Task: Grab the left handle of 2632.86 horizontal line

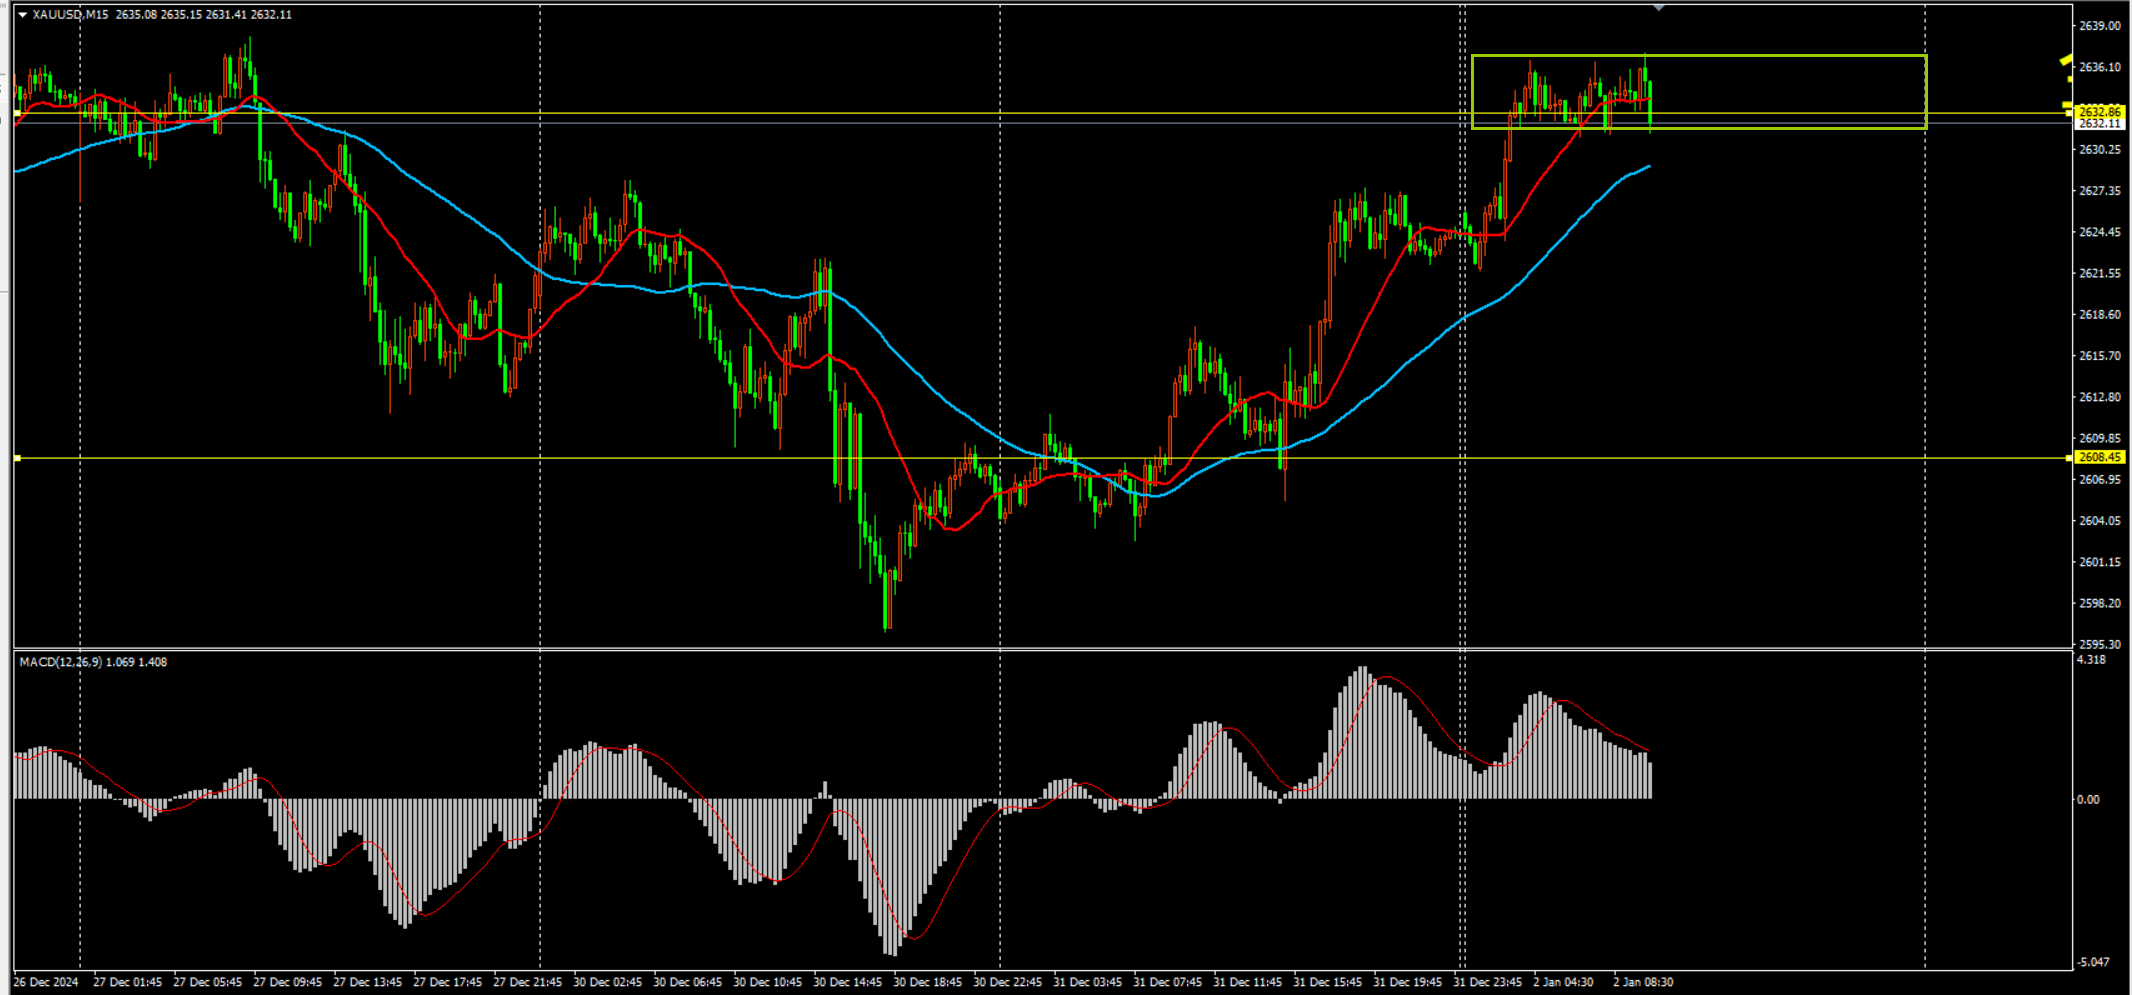Action: coord(17,113)
